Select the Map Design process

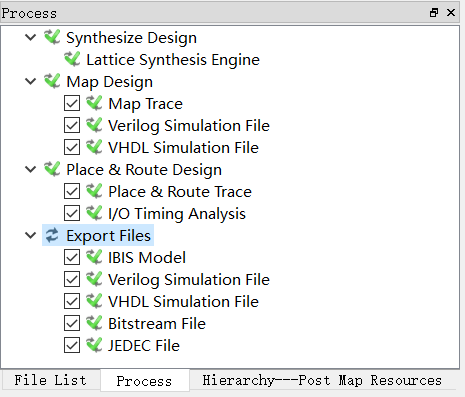click(109, 82)
